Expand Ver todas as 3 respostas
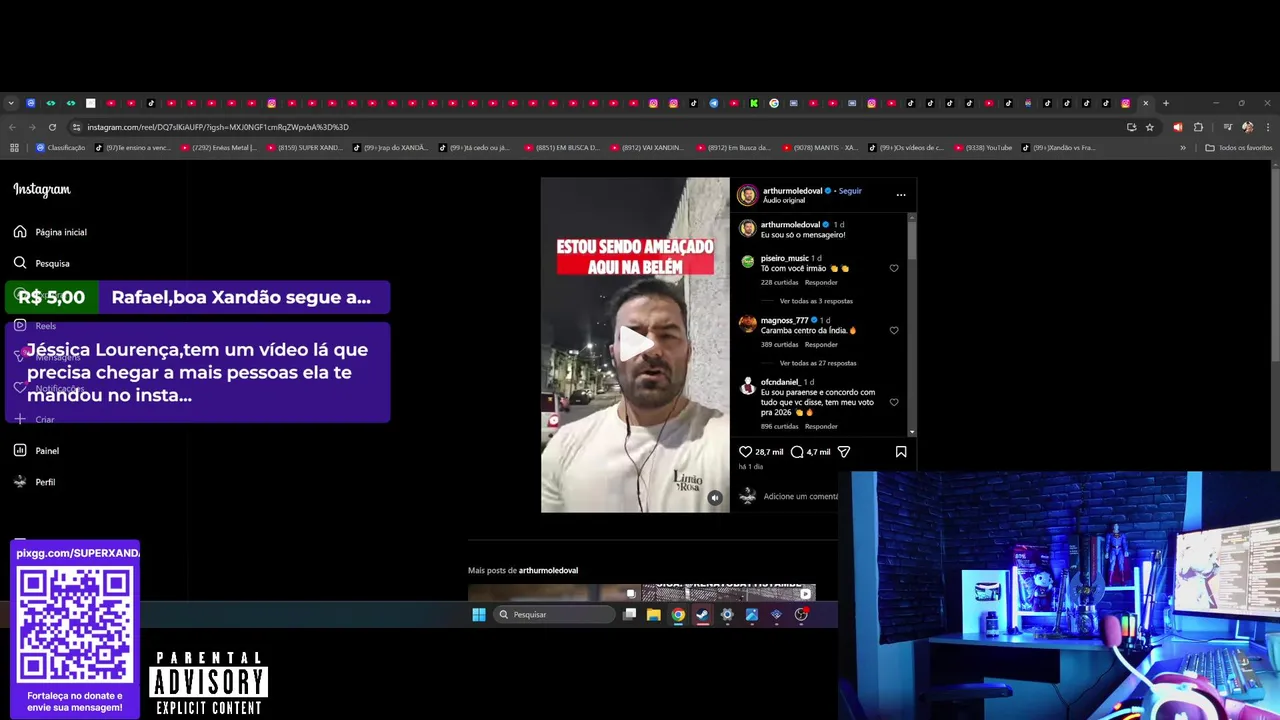Viewport: 1280px width, 720px height. coord(816,301)
